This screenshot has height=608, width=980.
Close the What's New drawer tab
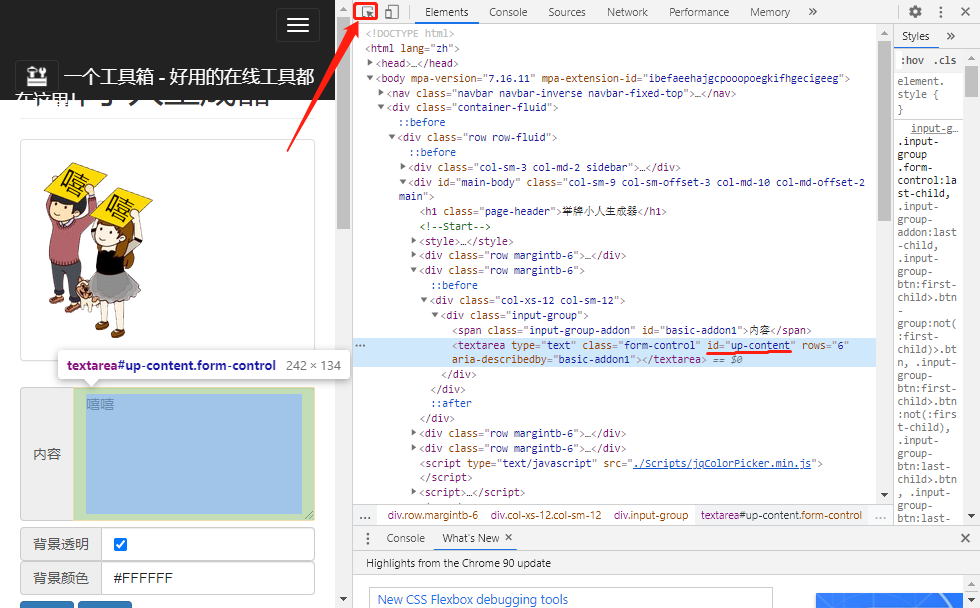click(x=508, y=538)
